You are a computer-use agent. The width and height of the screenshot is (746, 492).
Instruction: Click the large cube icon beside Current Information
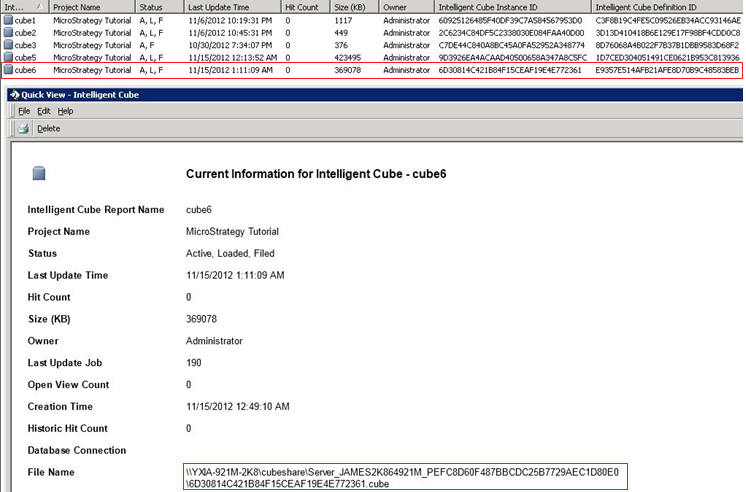(39, 174)
